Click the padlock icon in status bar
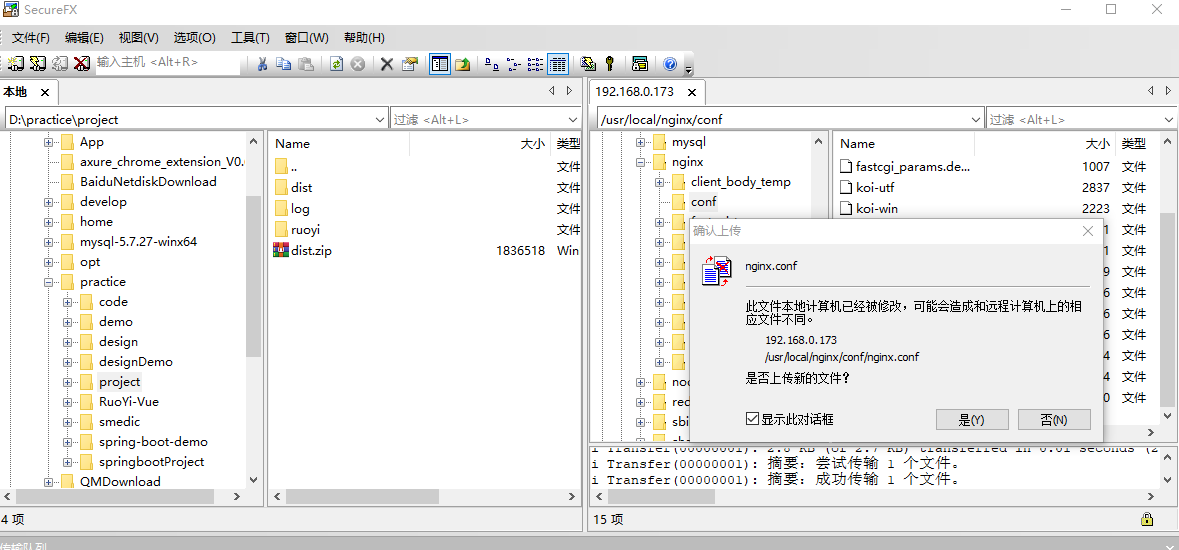1179x550 pixels. [x=1147, y=518]
